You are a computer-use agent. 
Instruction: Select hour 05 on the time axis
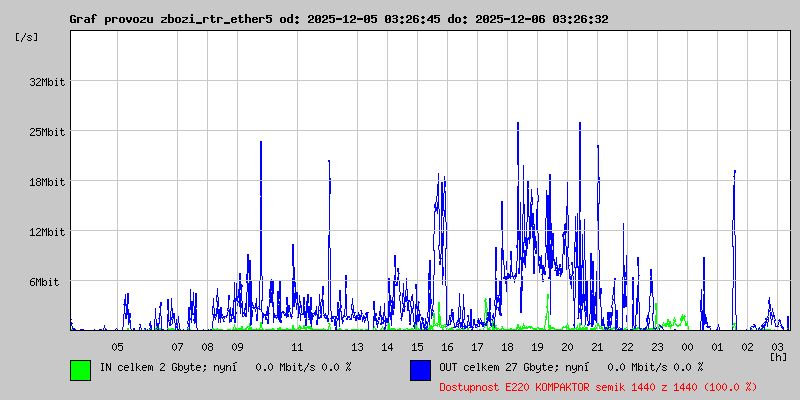point(117,347)
